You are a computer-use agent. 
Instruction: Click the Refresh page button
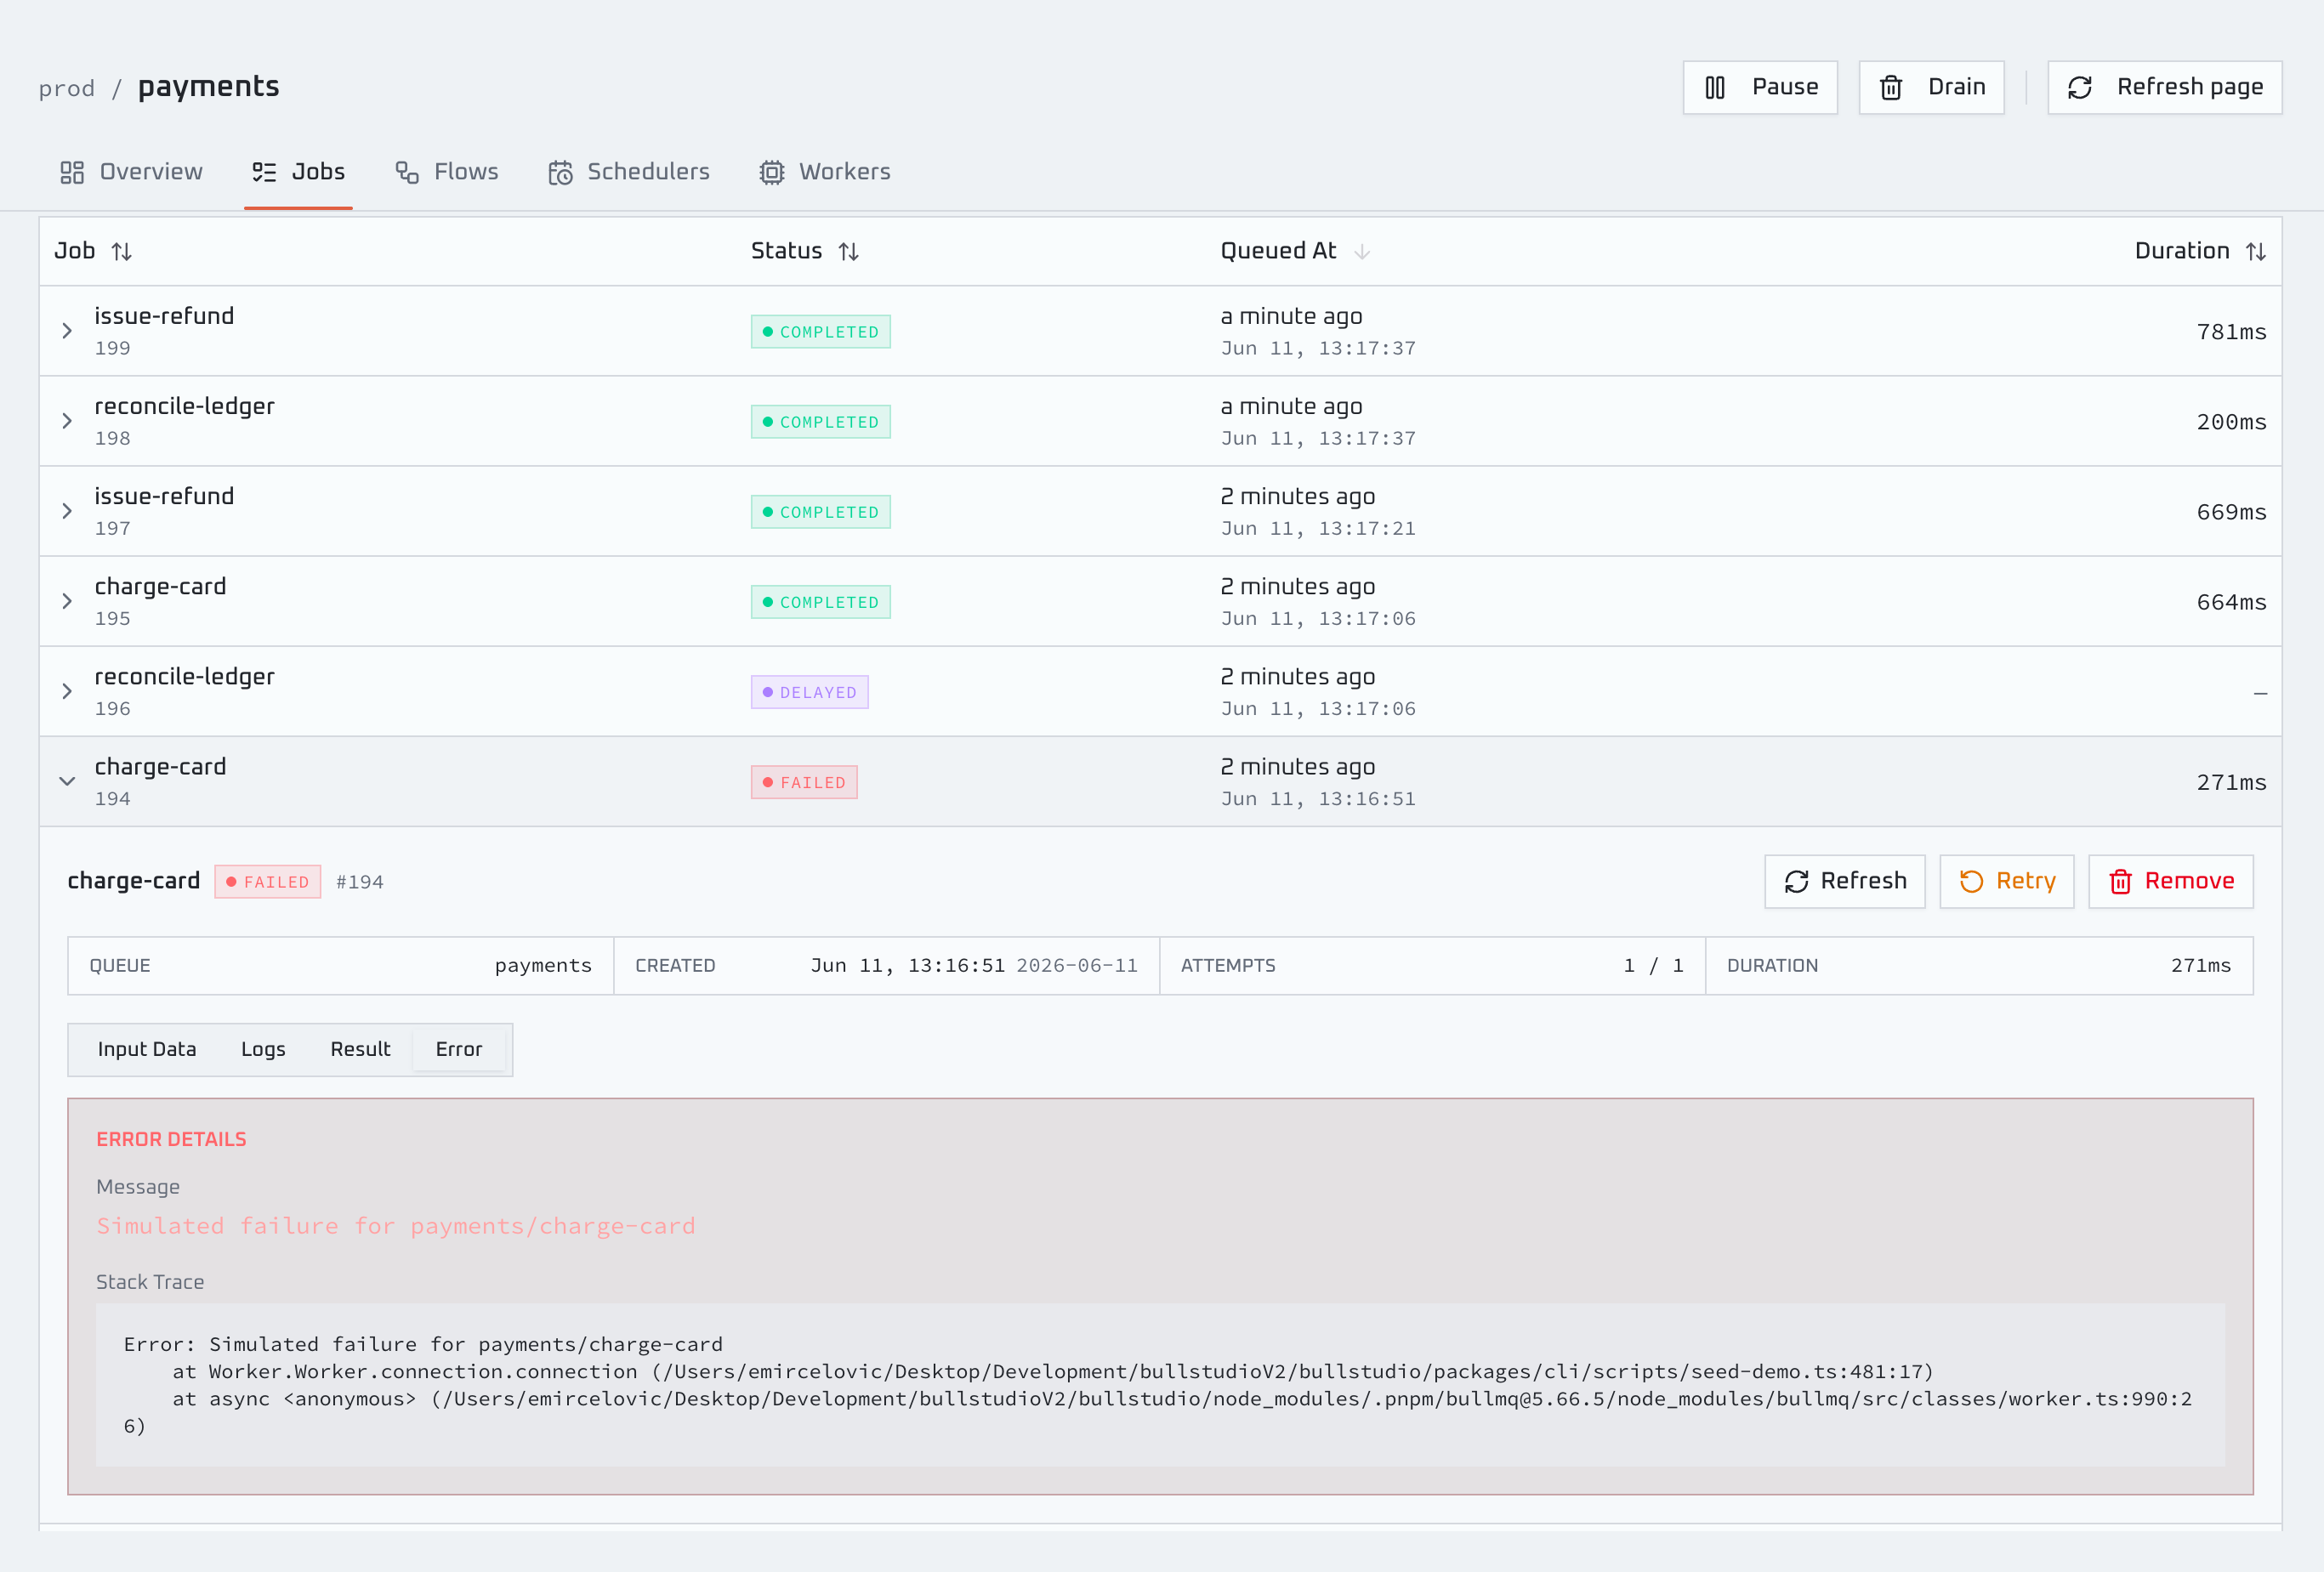tap(2164, 87)
